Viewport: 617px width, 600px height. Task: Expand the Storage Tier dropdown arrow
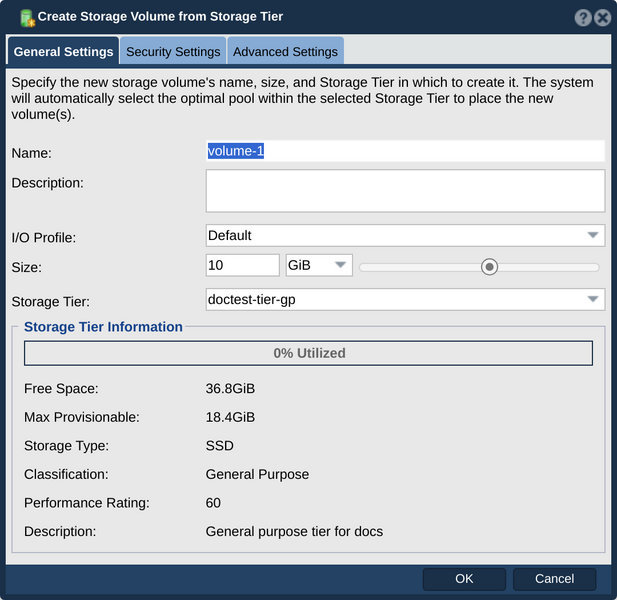tap(593, 299)
